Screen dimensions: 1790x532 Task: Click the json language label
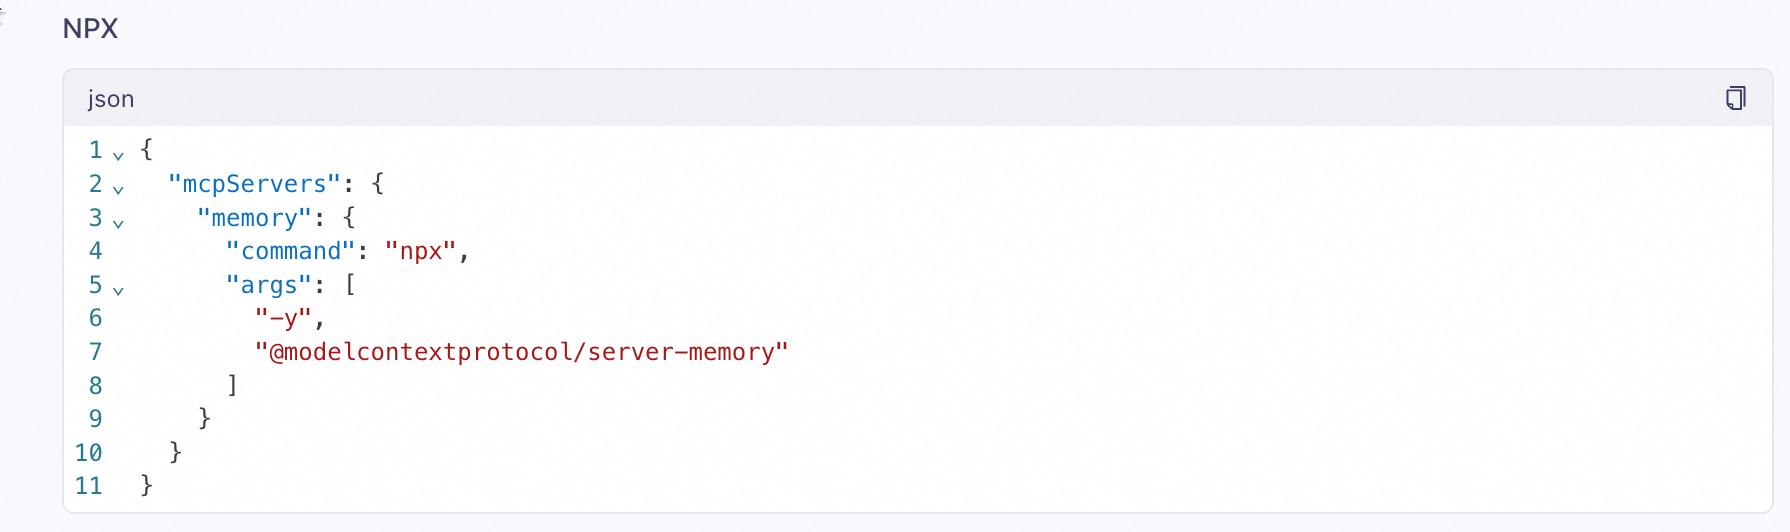(111, 99)
